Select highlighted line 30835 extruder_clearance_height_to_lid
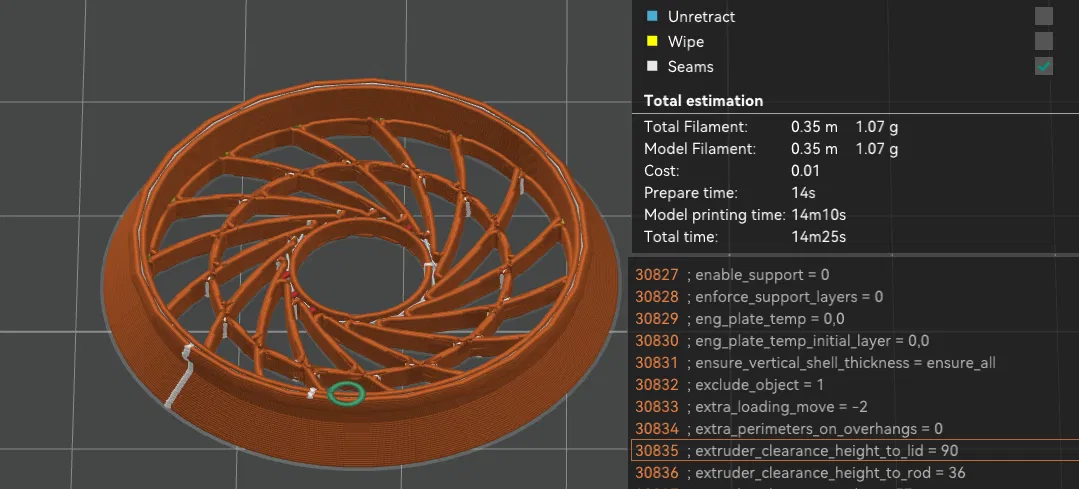Screen dimensions: 1079x489 (855, 450)
